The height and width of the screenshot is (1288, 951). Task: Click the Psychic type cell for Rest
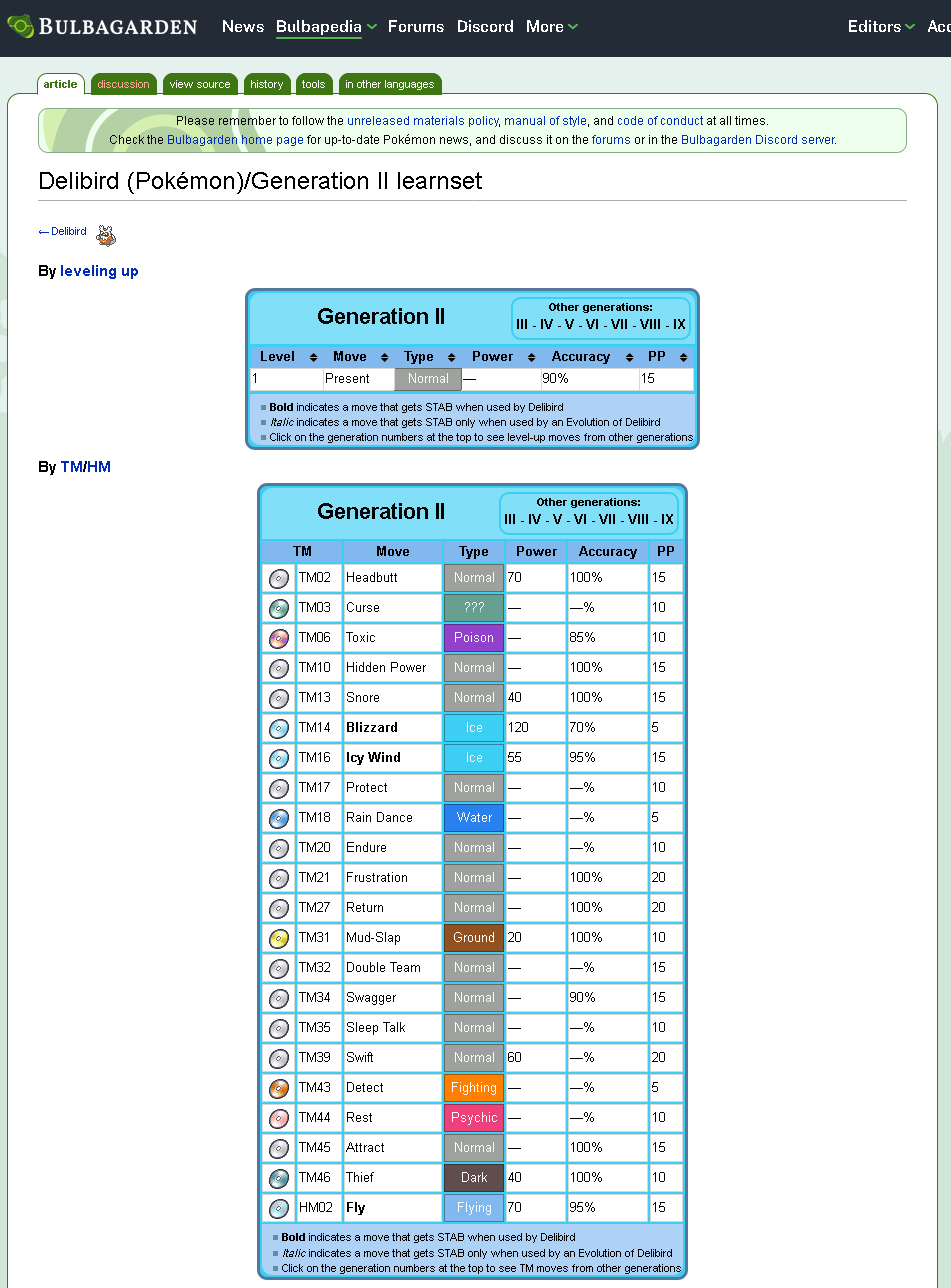474,1118
